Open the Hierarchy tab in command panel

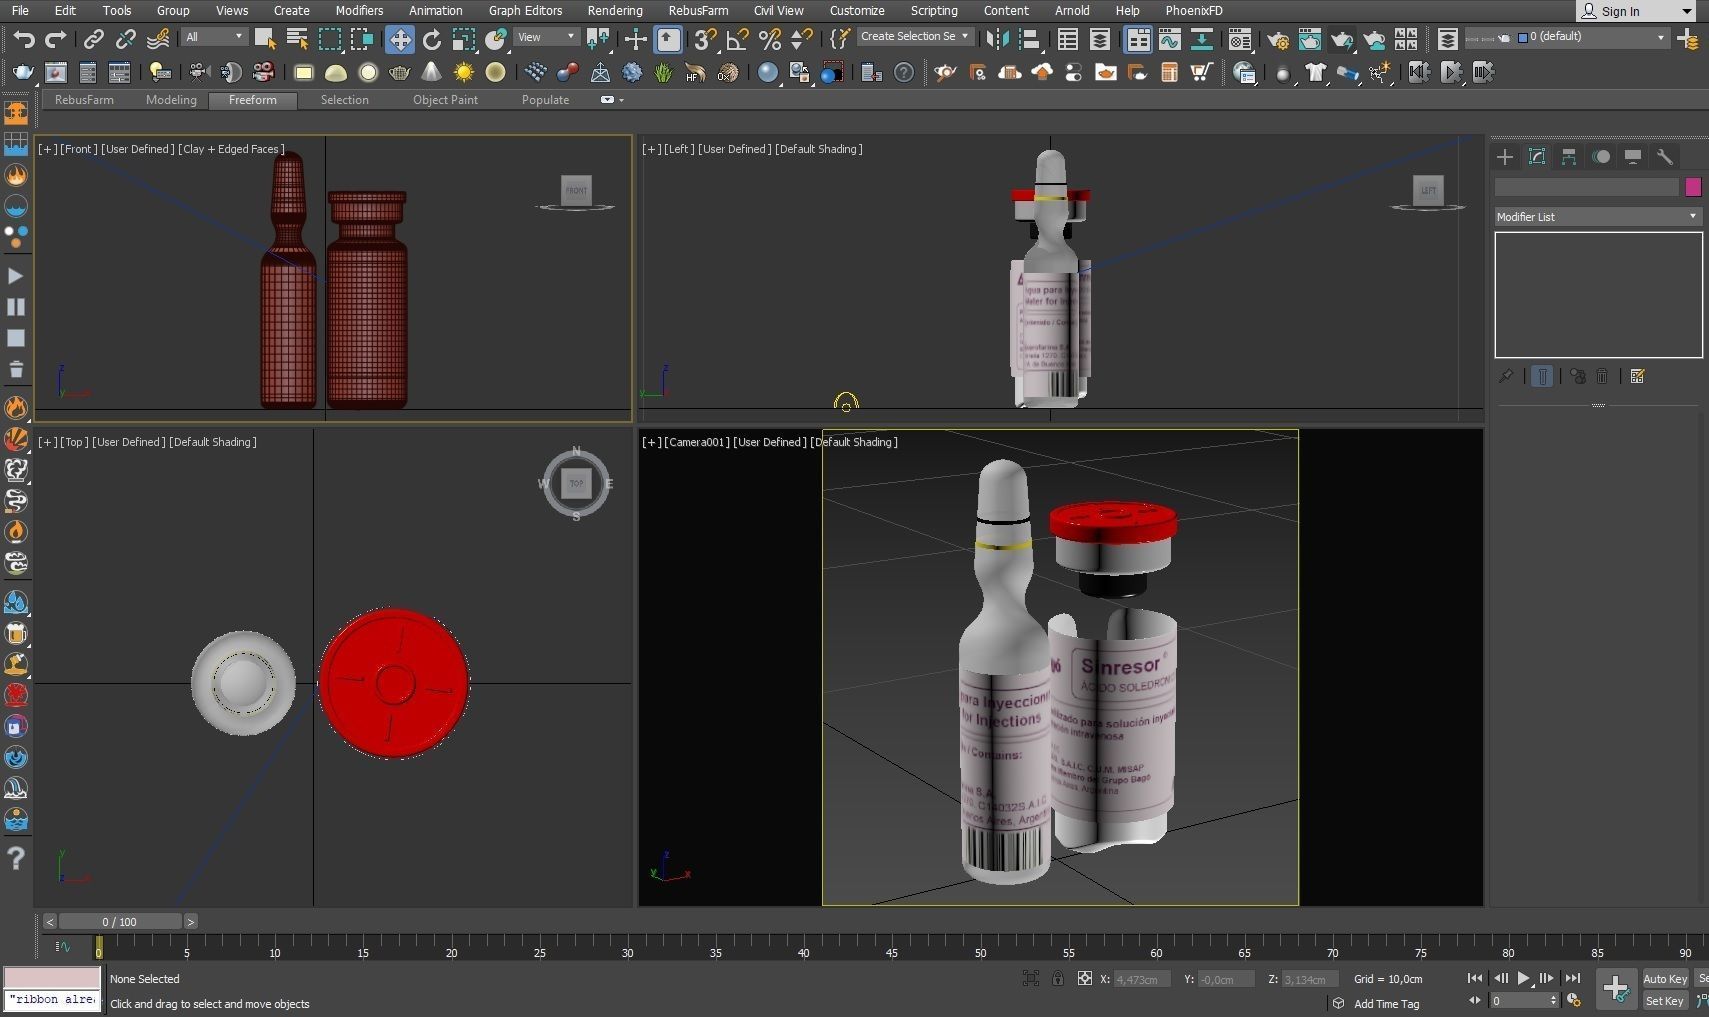click(x=1569, y=157)
